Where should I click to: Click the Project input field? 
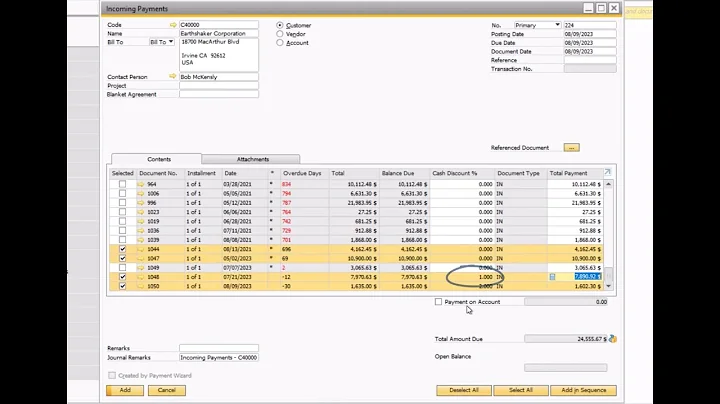point(219,85)
